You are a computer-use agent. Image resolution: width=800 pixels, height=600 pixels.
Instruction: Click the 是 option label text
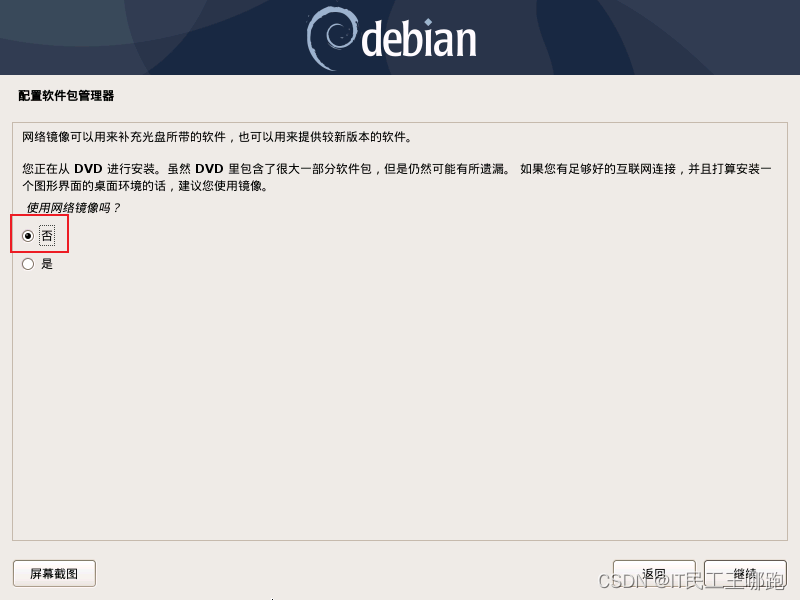coord(47,264)
